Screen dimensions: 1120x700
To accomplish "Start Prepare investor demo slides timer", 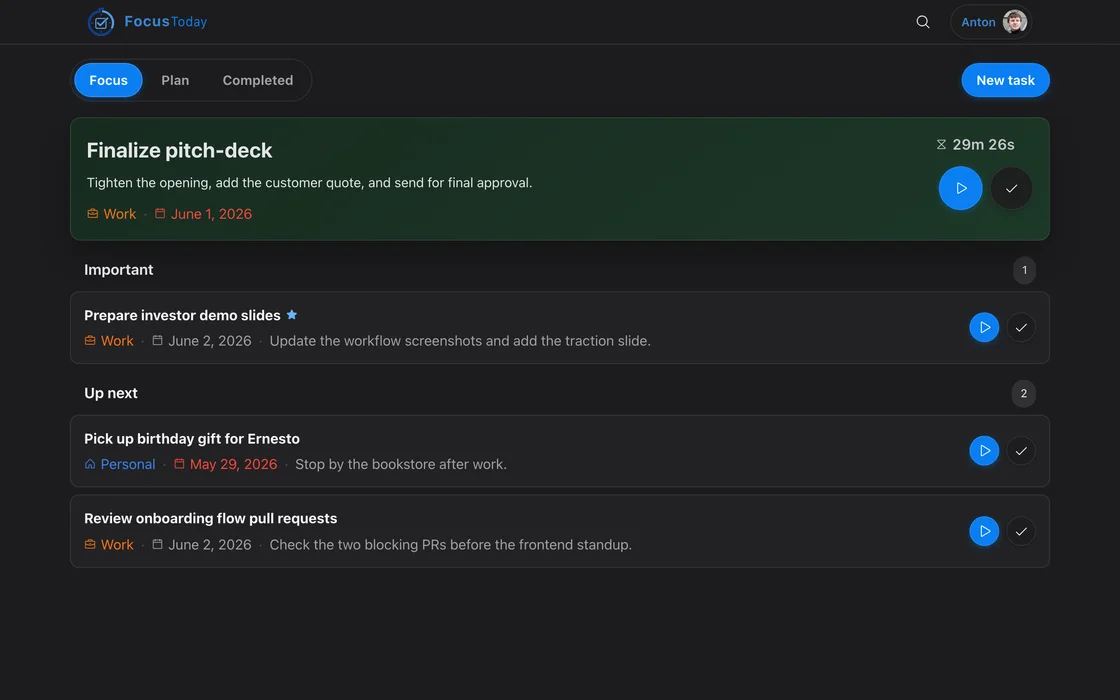I will [x=984, y=327].
